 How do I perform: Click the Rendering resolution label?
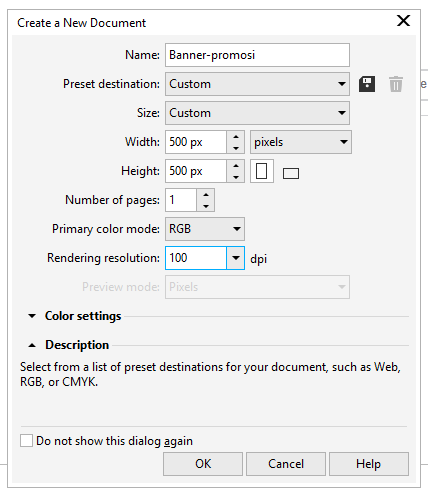(103, 258)
